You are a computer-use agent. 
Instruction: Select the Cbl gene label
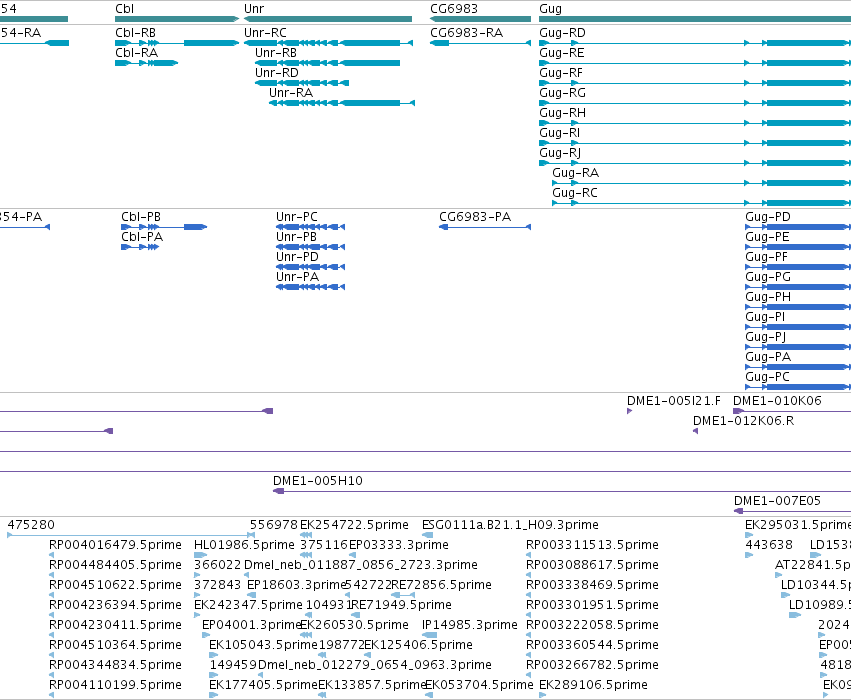[124, 9]
